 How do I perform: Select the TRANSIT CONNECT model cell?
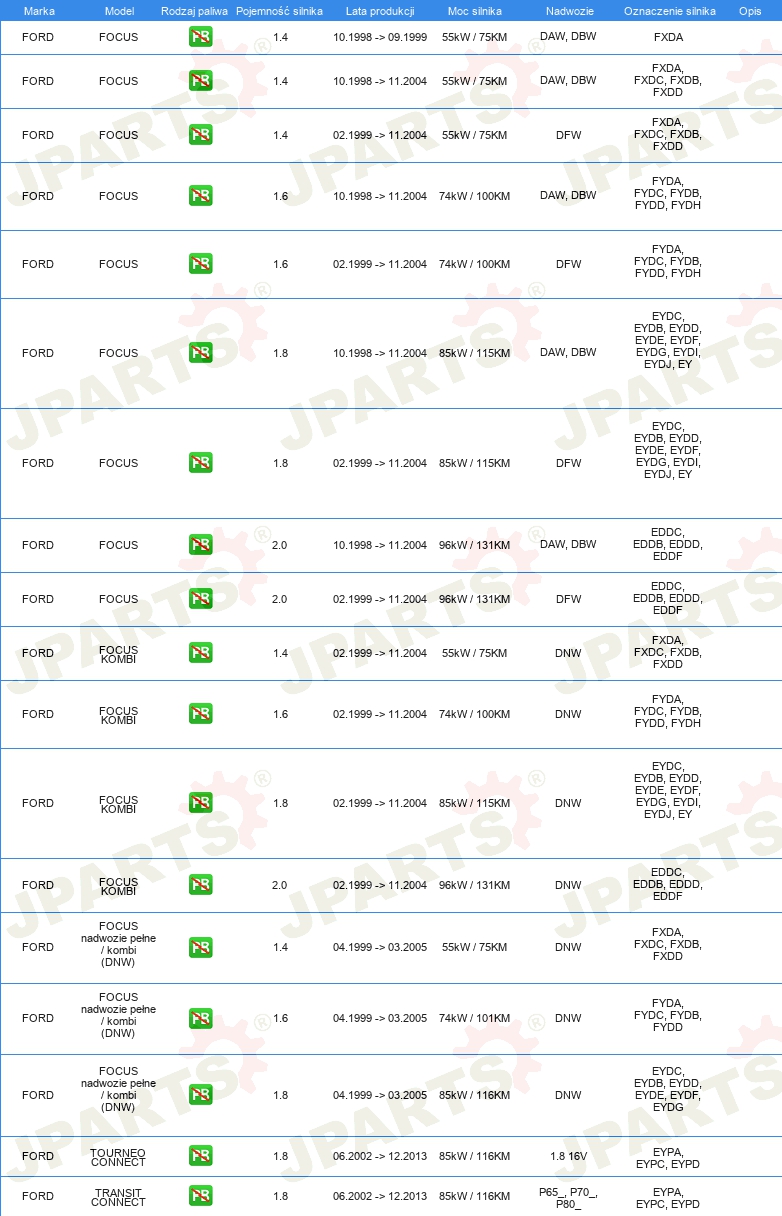click(118, 1197)
